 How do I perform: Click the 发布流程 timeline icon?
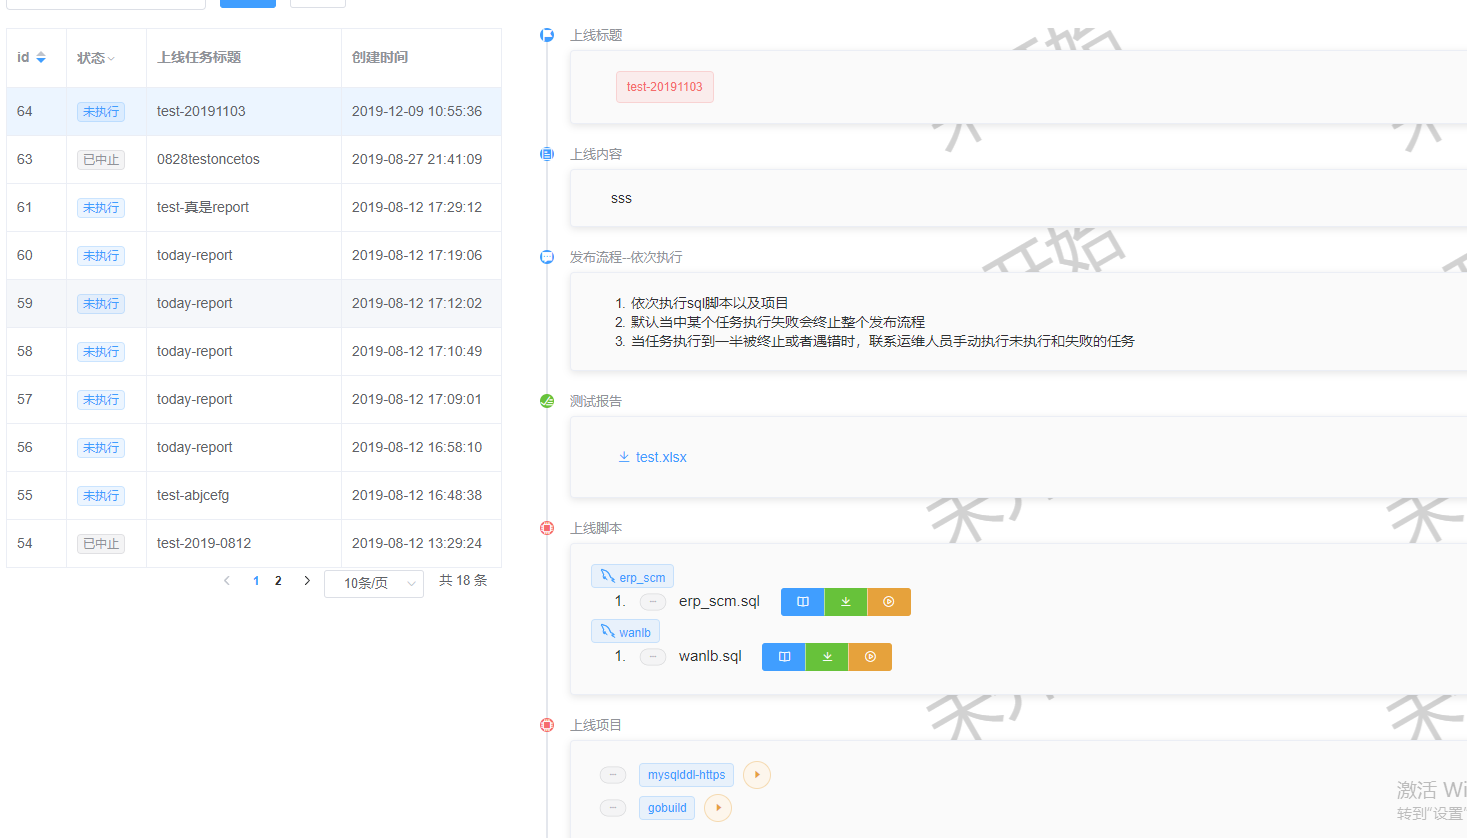[547, 257]
